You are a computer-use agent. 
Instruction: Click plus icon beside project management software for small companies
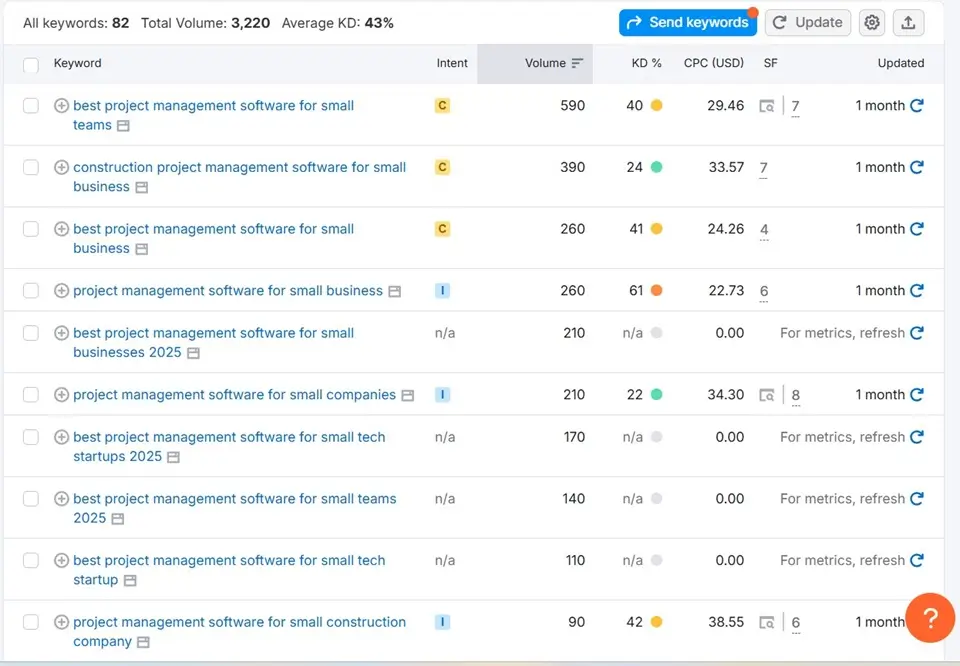click(61, 395)
